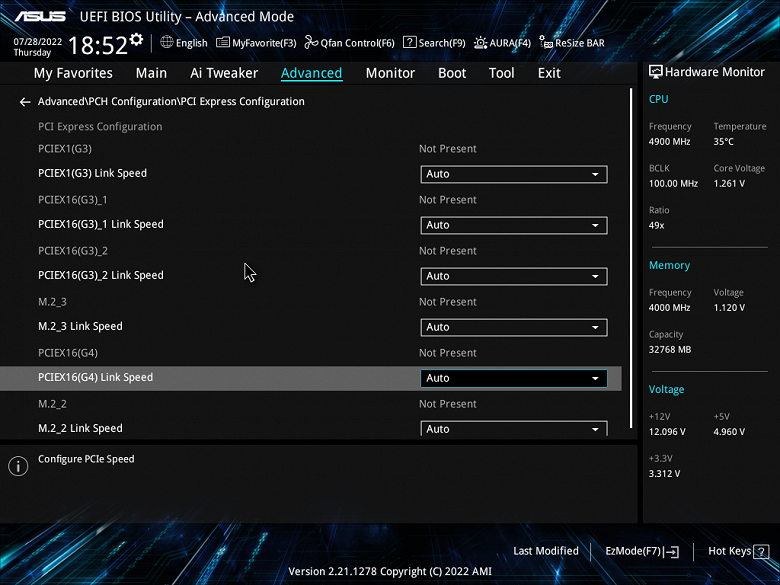The width and height of the screenshot is (780, 585).
Task: Open AURA(F4) lighting icon
Action: click(x=480, y=43)
